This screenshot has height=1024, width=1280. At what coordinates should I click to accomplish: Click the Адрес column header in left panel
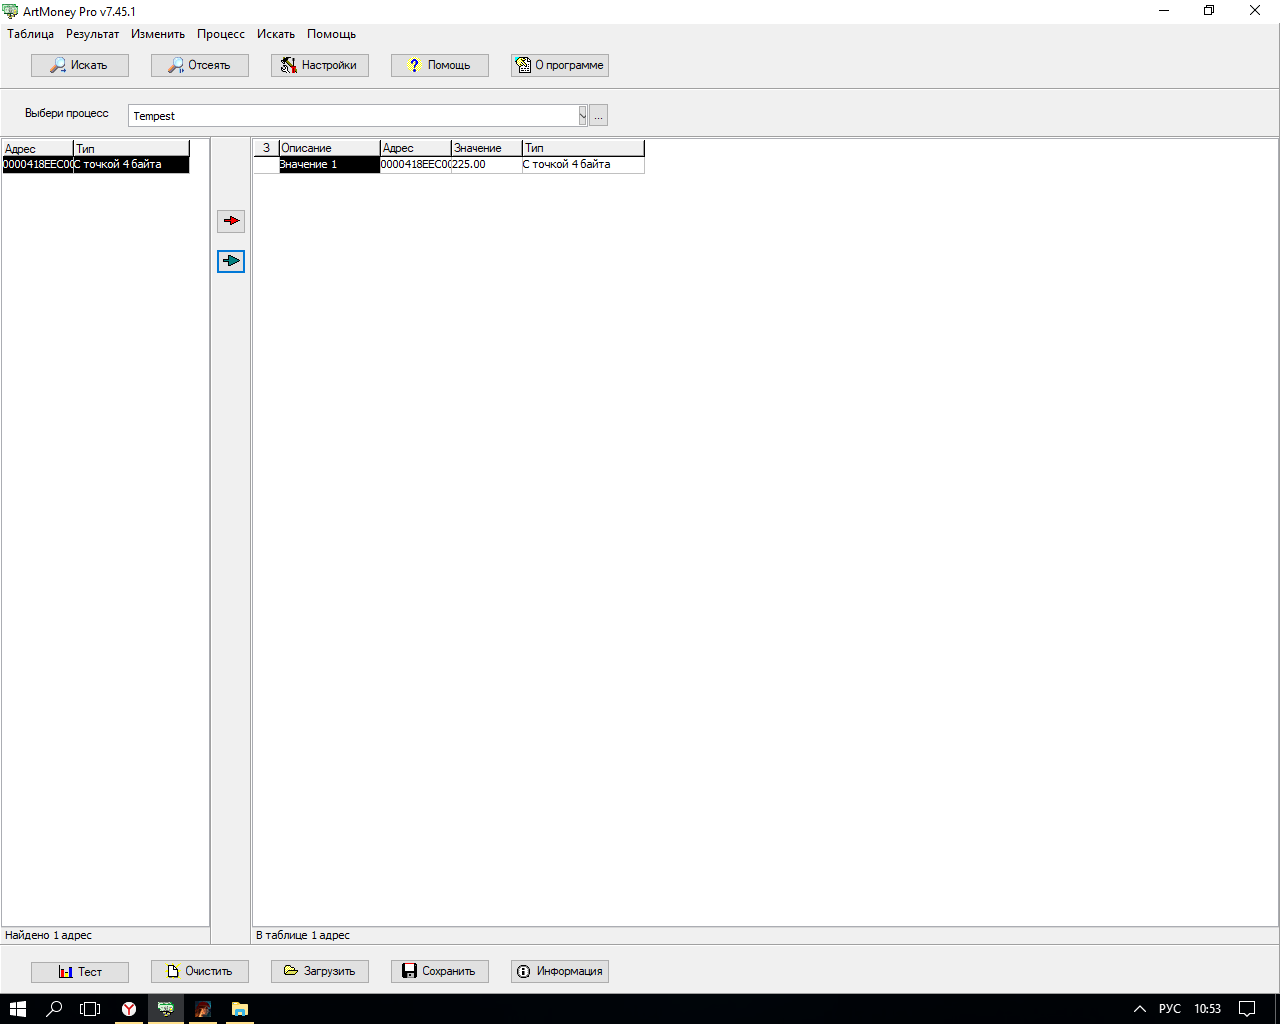coord(38,148)
